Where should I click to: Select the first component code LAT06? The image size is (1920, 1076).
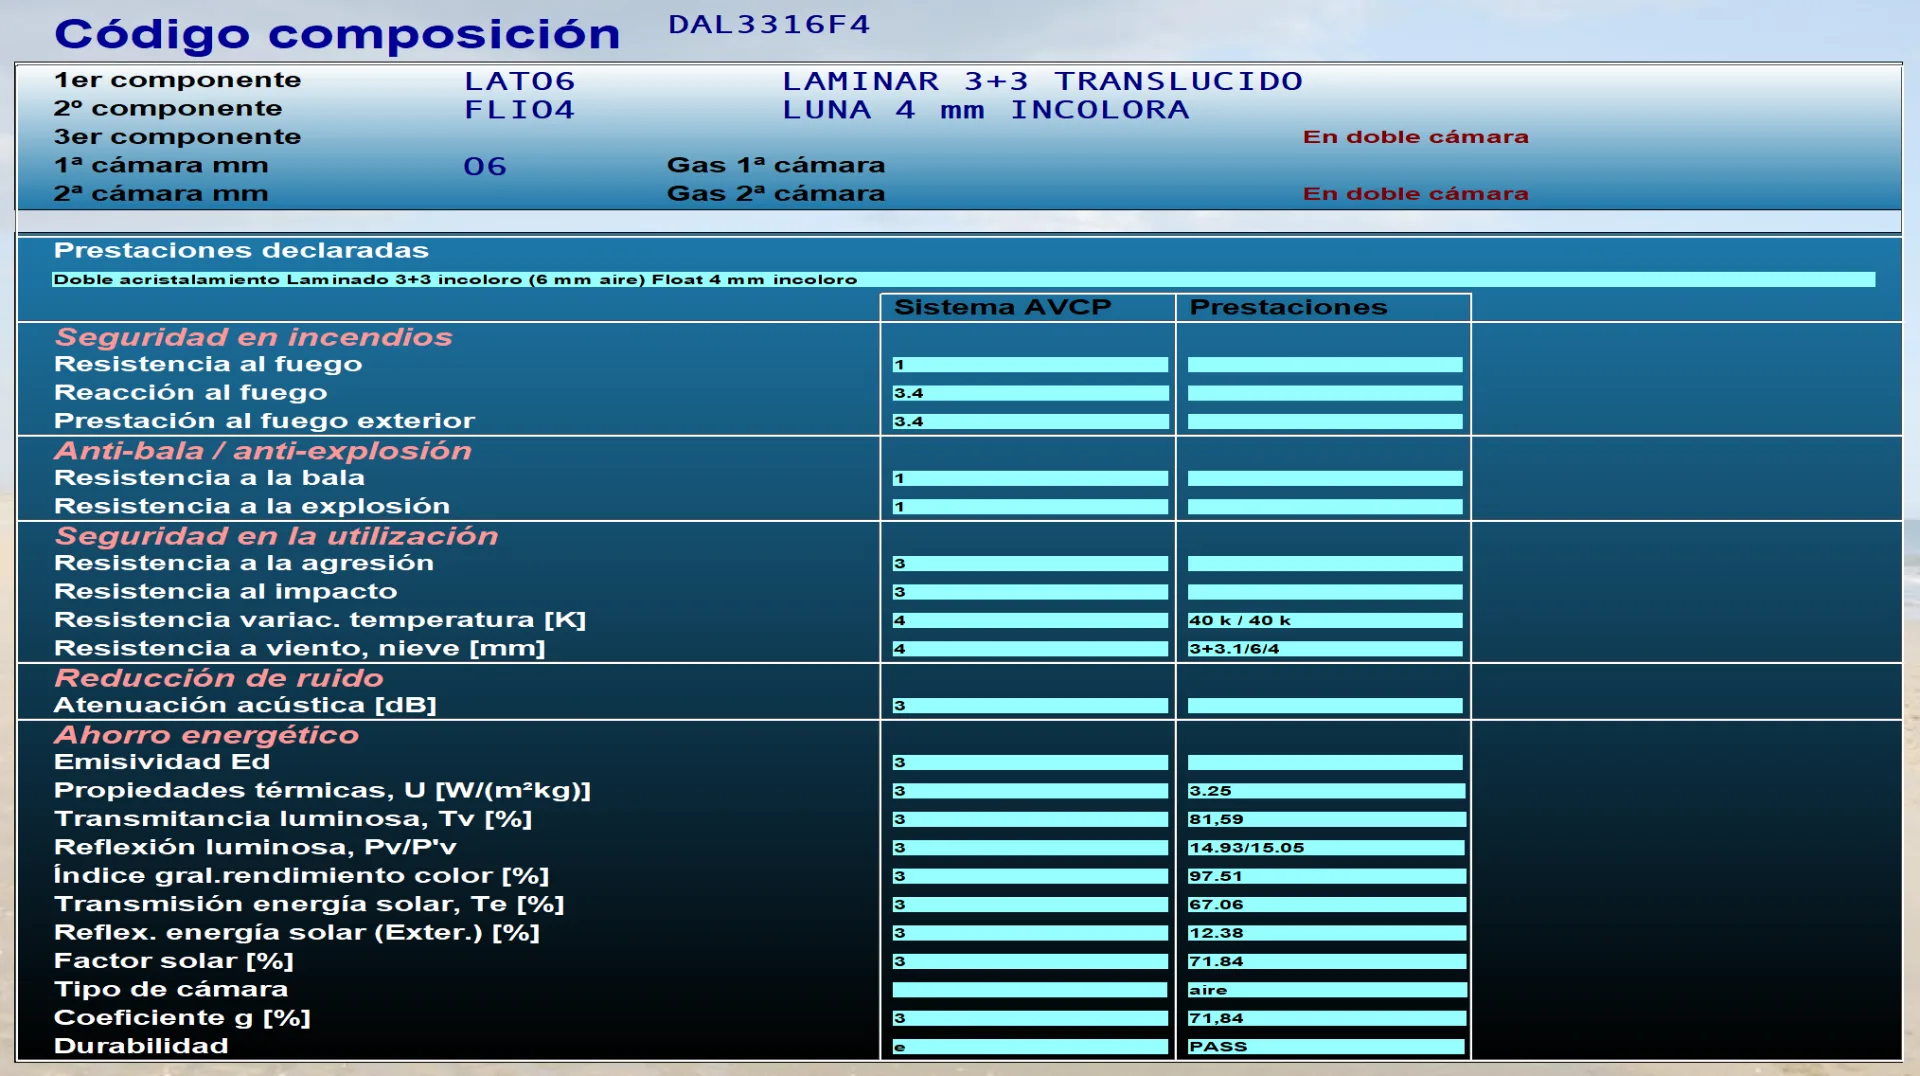point(519,81)
